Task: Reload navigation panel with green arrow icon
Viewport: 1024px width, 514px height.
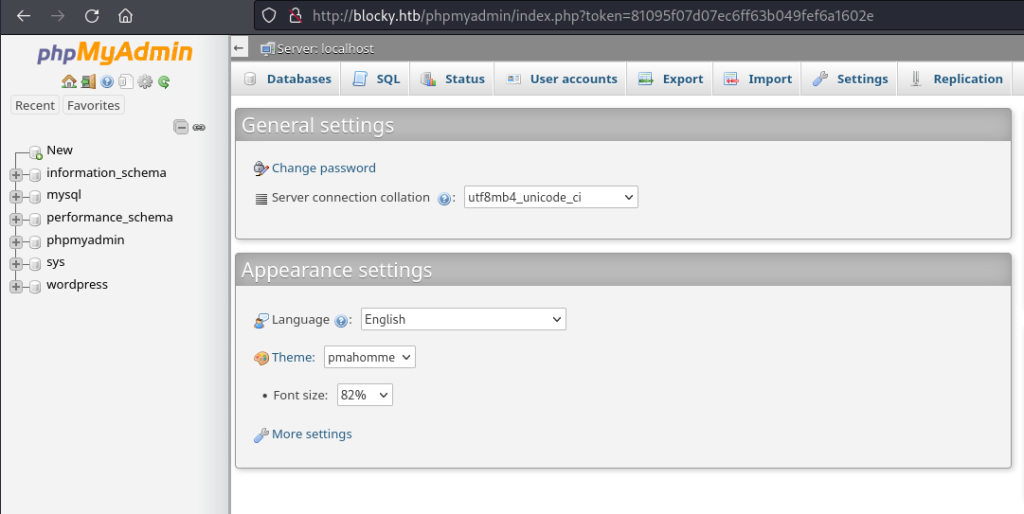Action: (x=164, y=82)
